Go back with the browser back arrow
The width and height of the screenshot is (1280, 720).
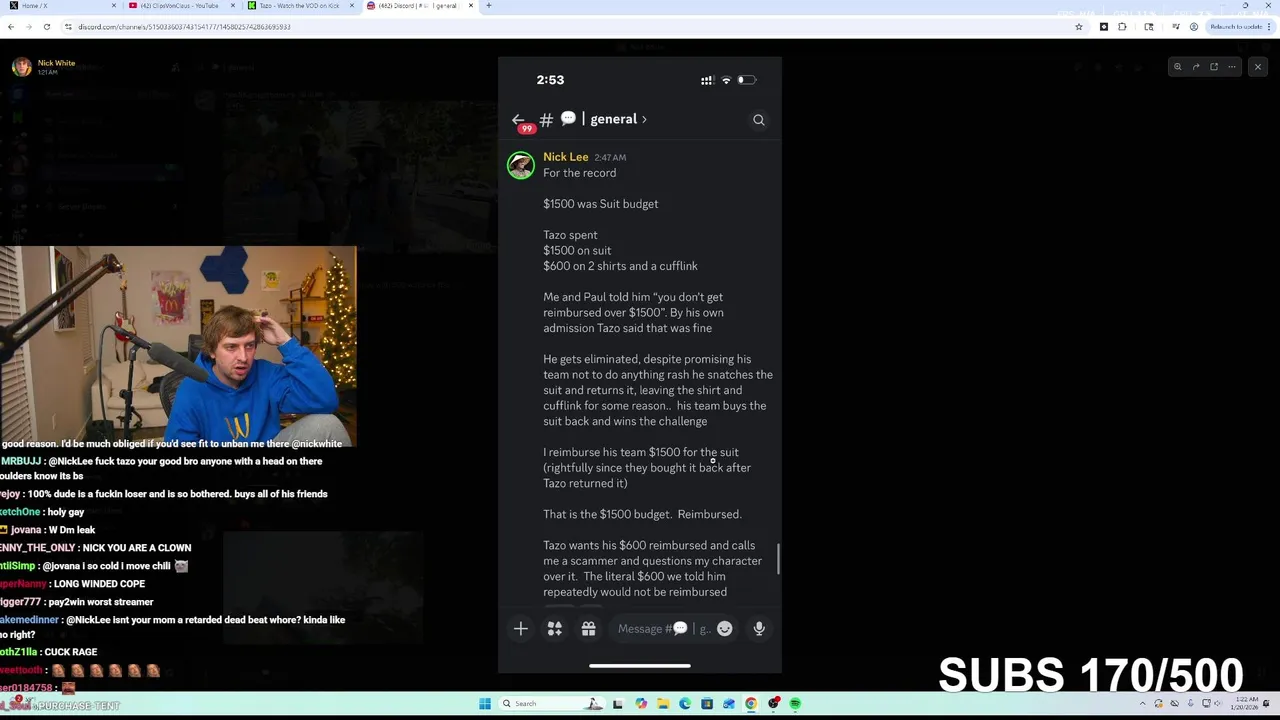tap(11, 27)
